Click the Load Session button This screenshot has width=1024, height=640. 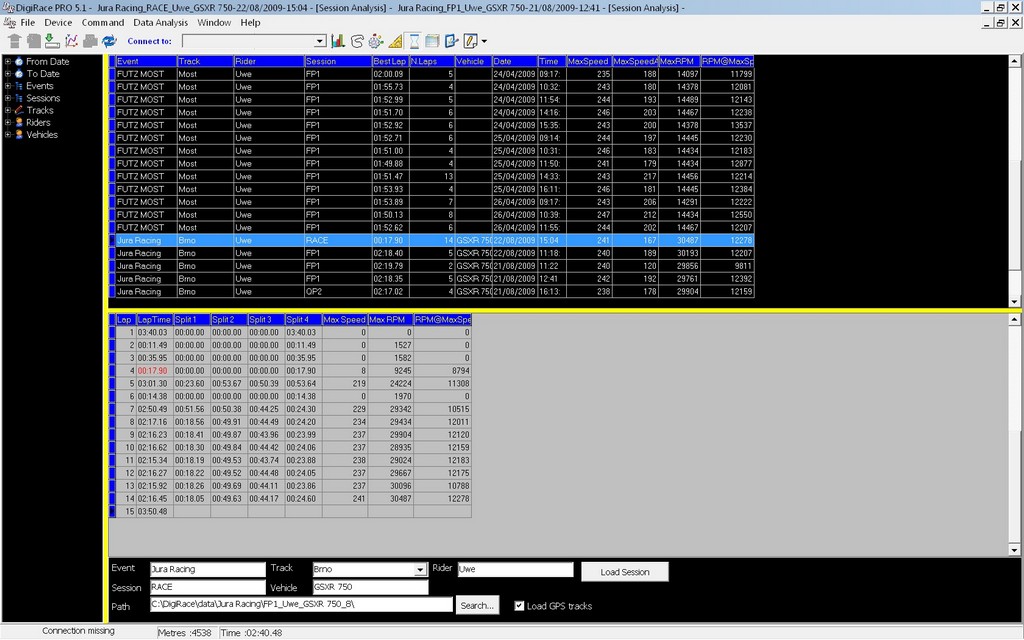624,572
